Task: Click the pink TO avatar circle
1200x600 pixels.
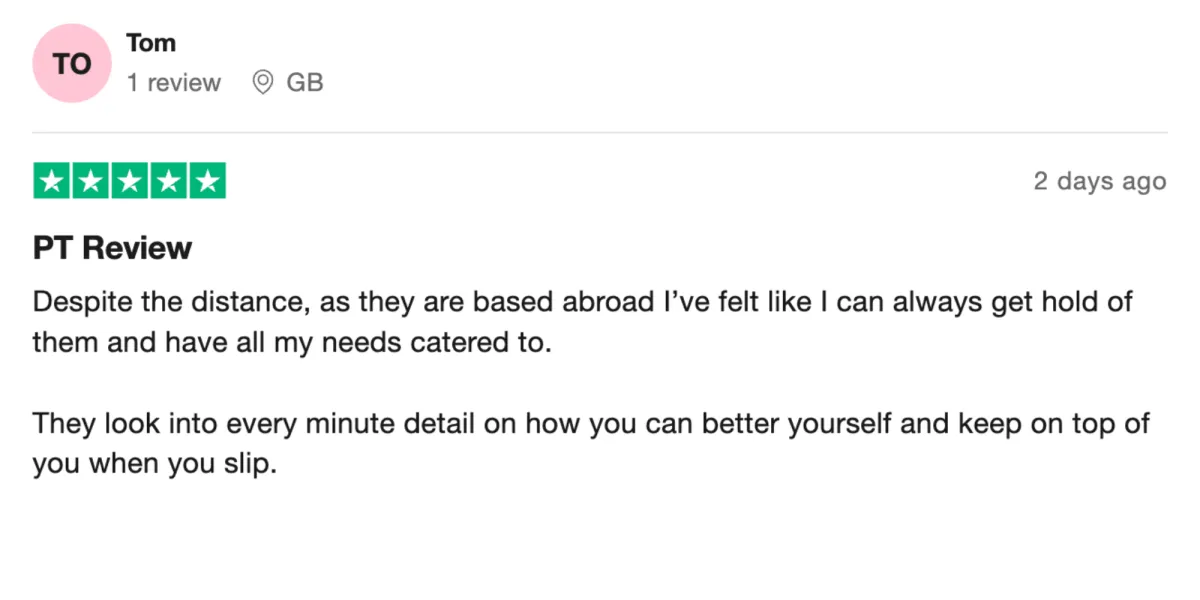Action: tap(71, 64)
